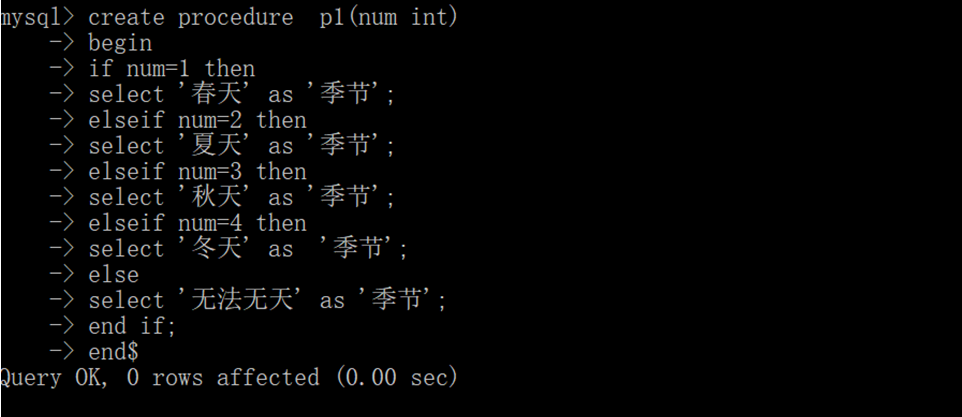962x417 pixels.
Task: Click the 'begin' keyword line
Action: 120,43
